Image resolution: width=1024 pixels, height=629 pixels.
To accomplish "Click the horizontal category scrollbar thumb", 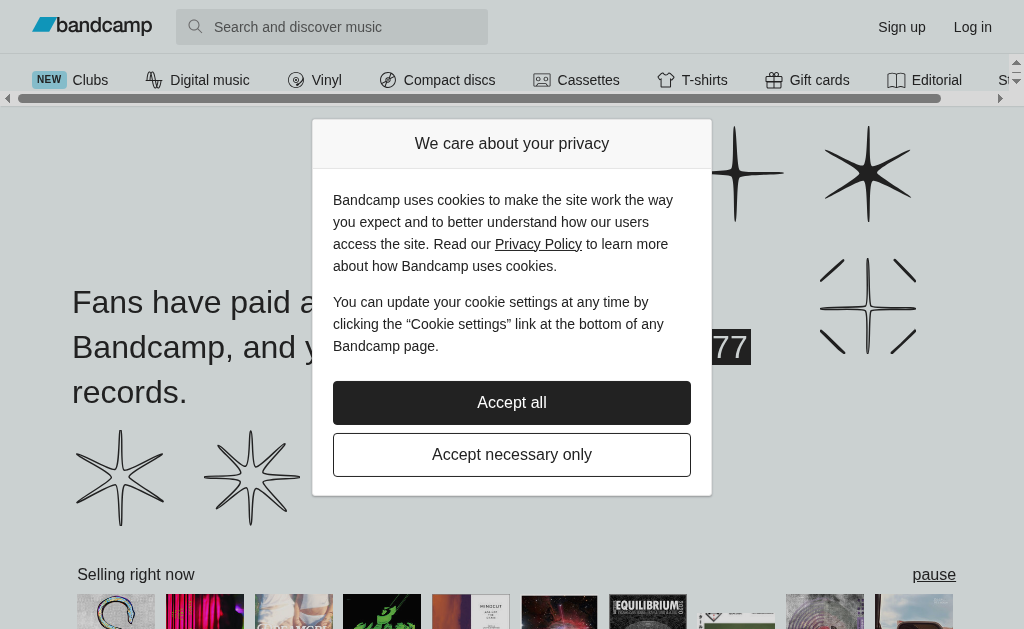I will coord(479,99).
